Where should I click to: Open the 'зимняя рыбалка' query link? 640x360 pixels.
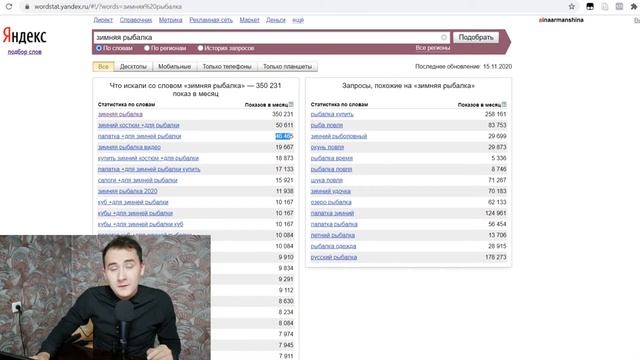click(x=120, y=114)
